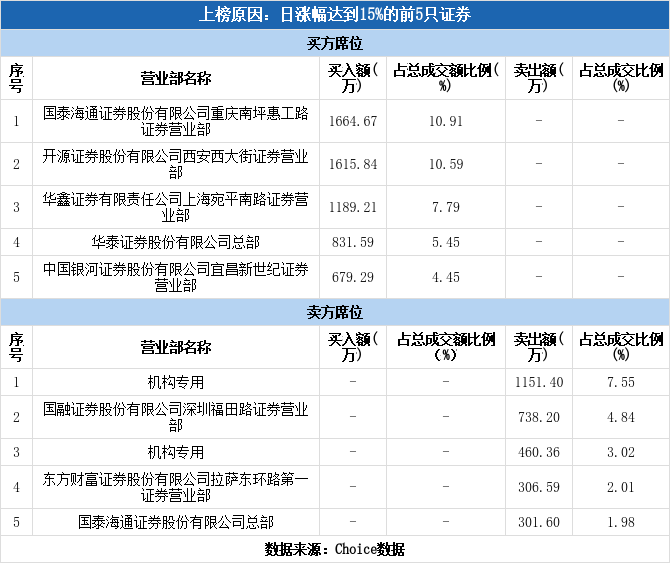Select sell amount 301.60
This screenshot has width=670, height=563.
(x=539, y=522)
